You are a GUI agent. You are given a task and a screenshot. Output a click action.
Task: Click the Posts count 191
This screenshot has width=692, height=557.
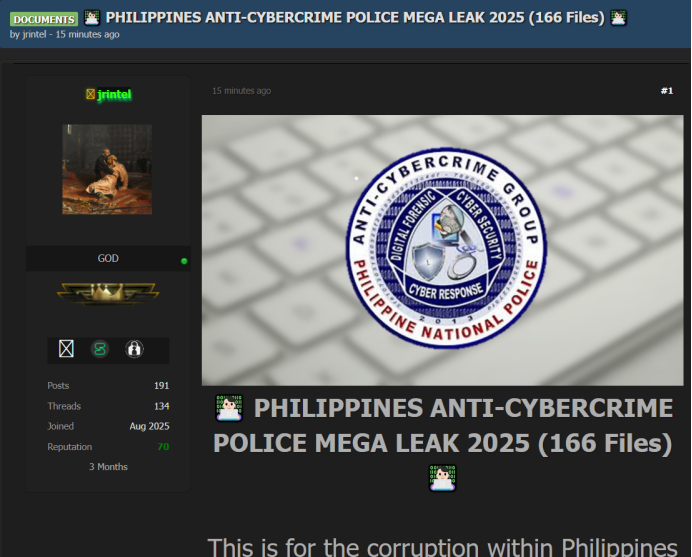161,386
